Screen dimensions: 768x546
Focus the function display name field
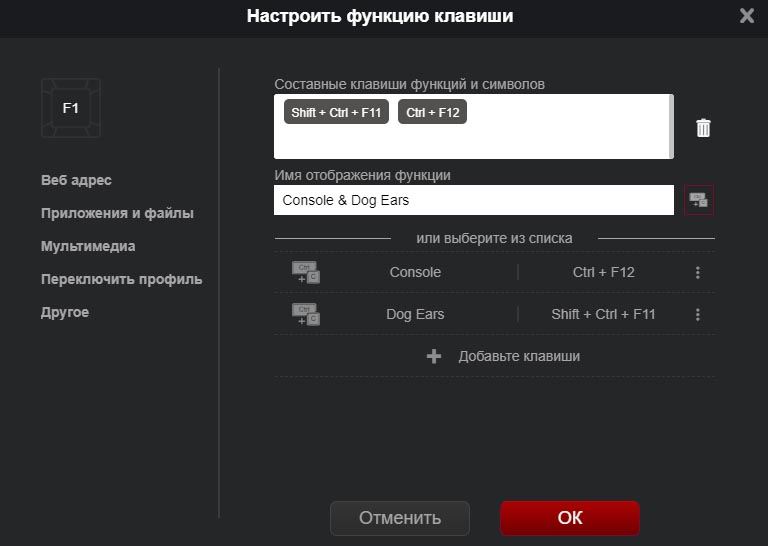coord(474,200)
